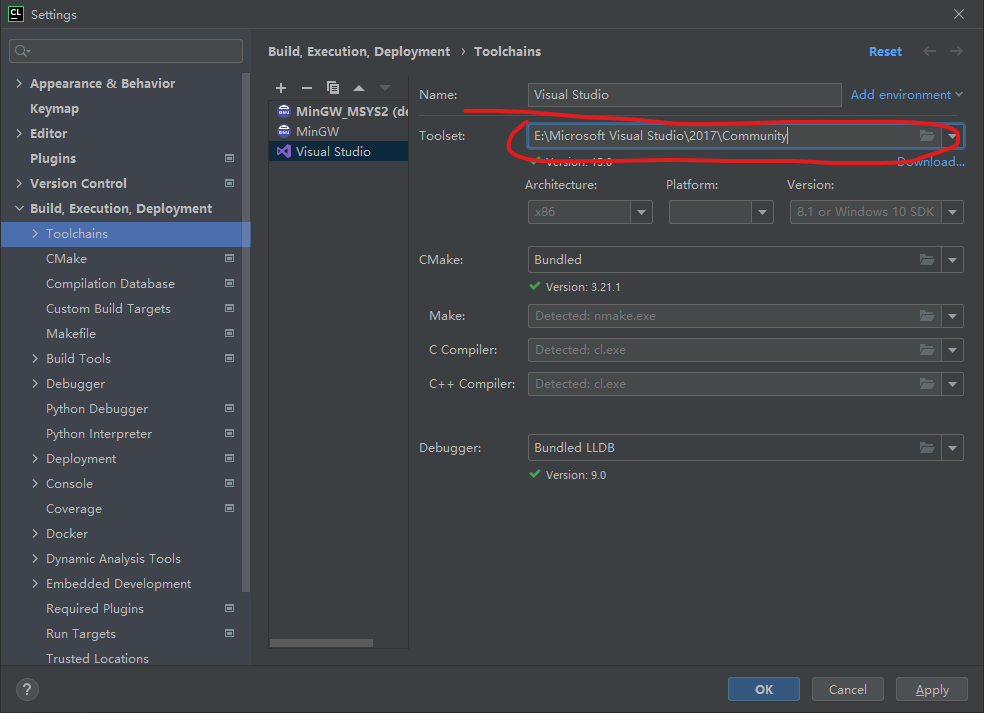The height and width of the screenshot is (713, 984).
Task: Move toolchain up in list
Action: (x=359, y=88)
